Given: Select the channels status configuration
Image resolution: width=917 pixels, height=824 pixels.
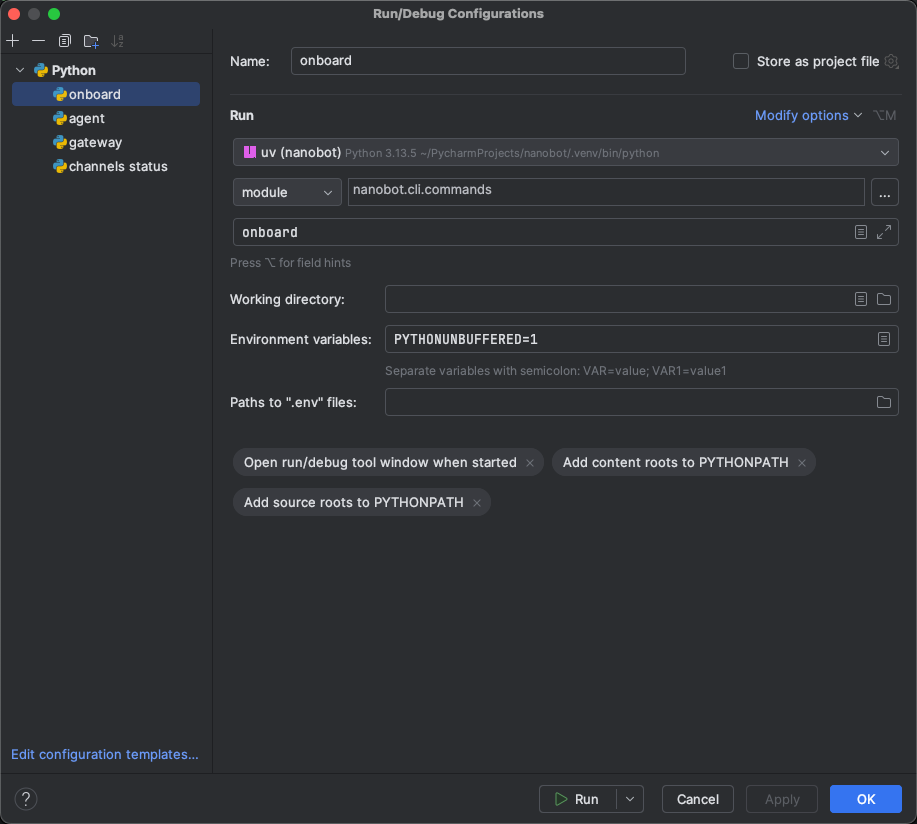Looking at the screenshot, I should (117, 166).
